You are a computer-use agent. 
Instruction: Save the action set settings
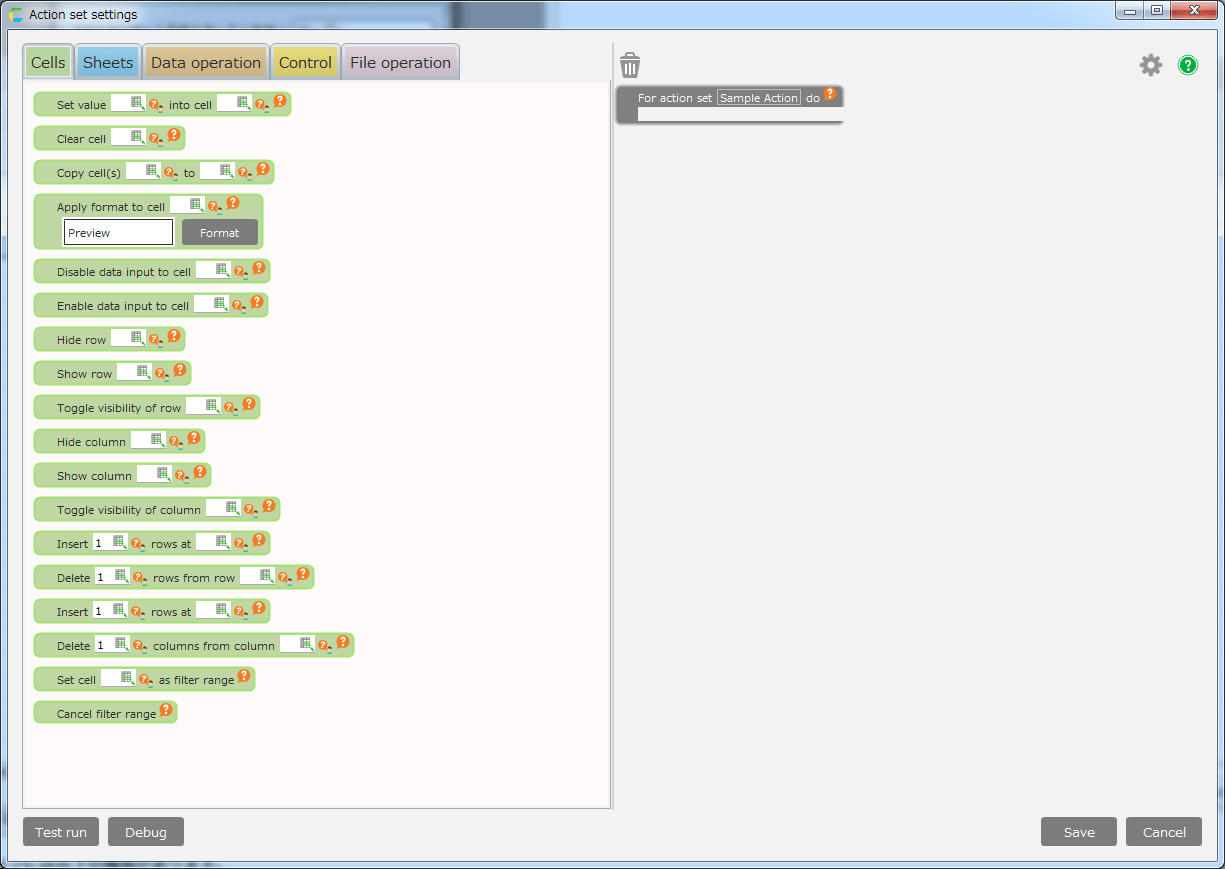pos(1078,832)
